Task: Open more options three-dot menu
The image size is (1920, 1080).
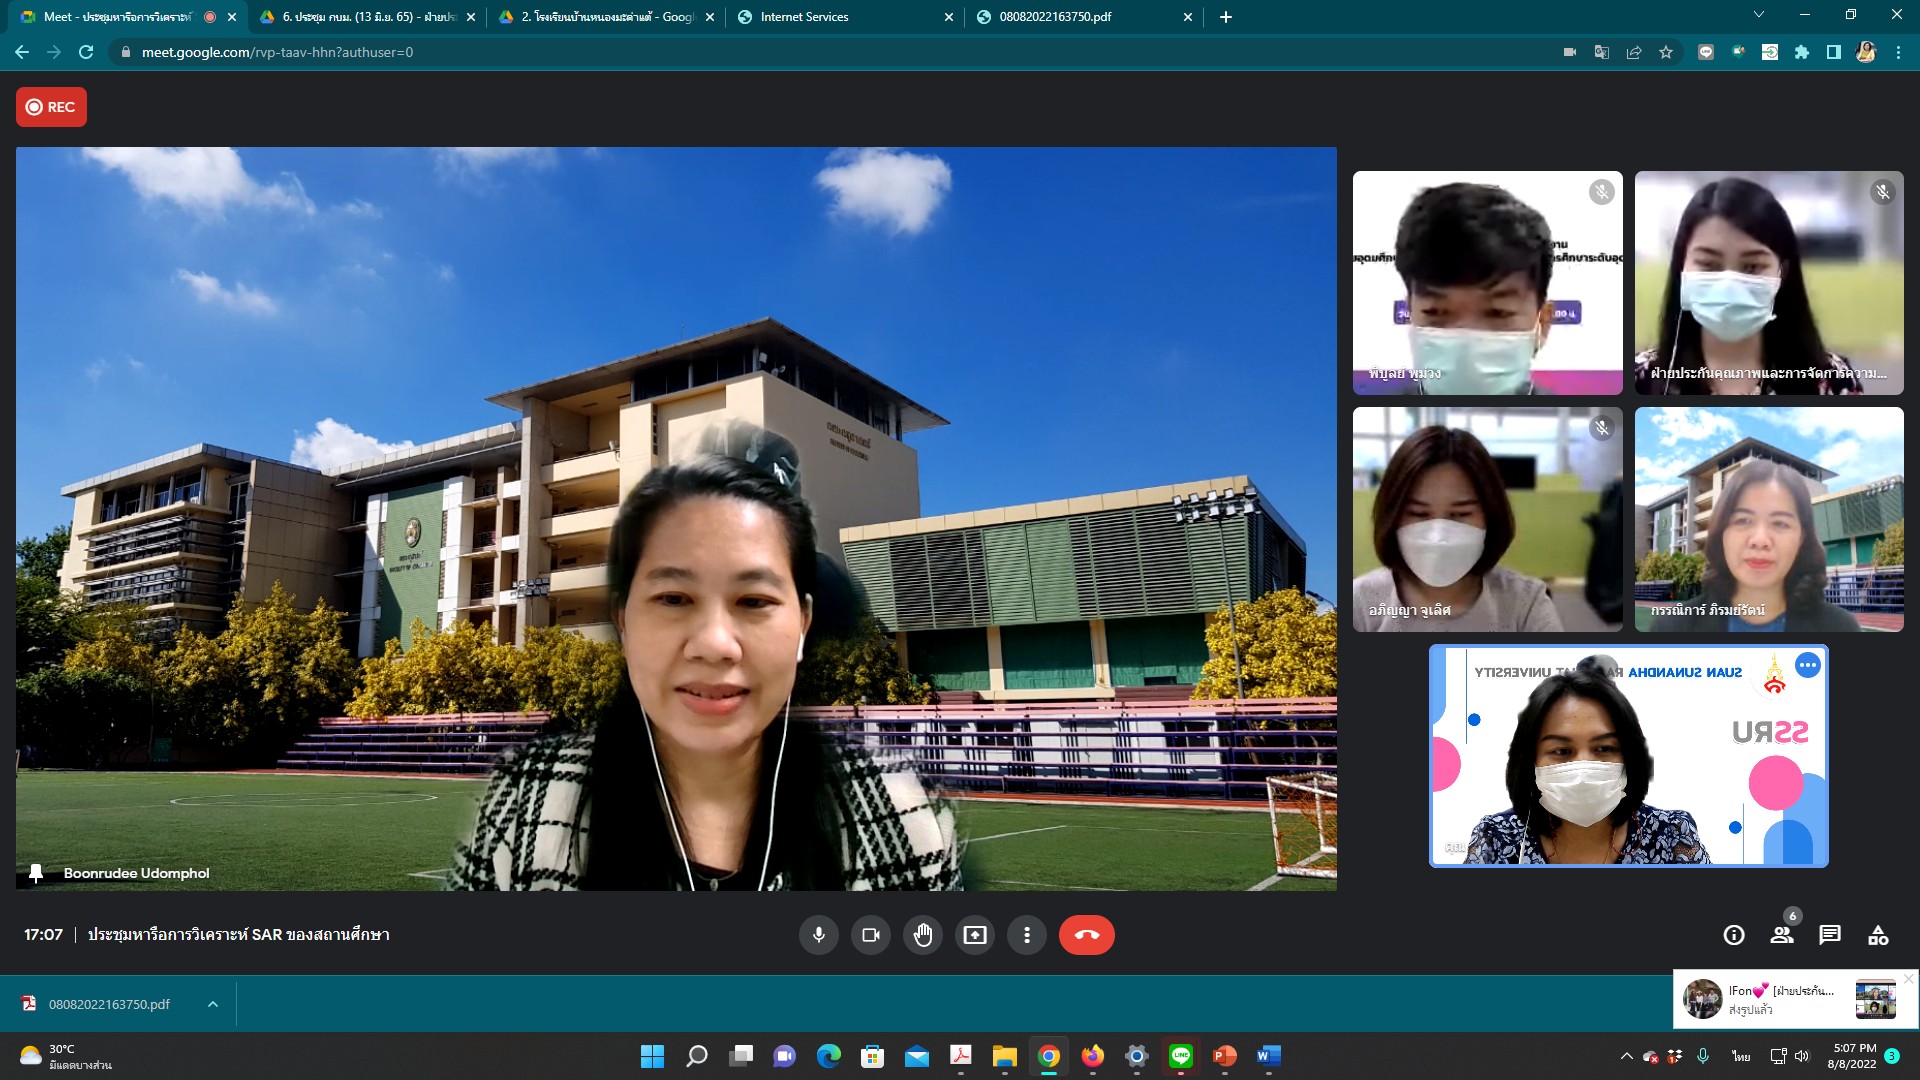Action: [1026, 935]
